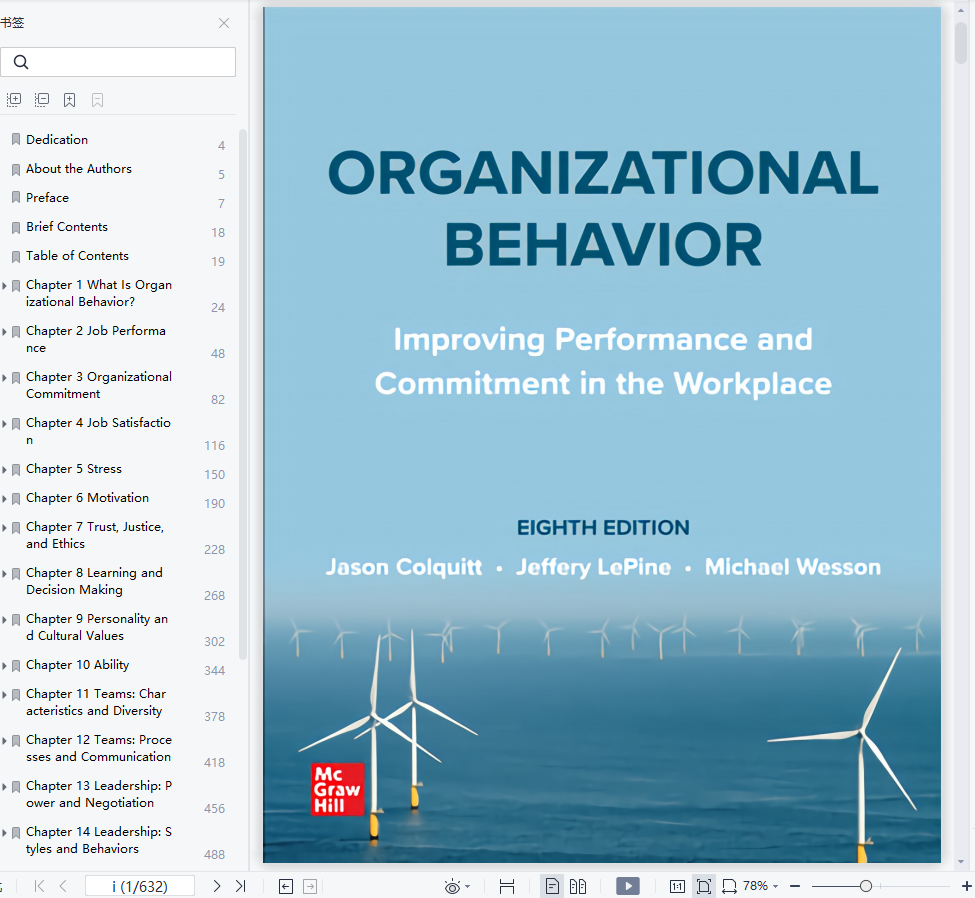This screenshot has width=975, height=898.
Task: Zoom out with the minus button
Action: 795,886
